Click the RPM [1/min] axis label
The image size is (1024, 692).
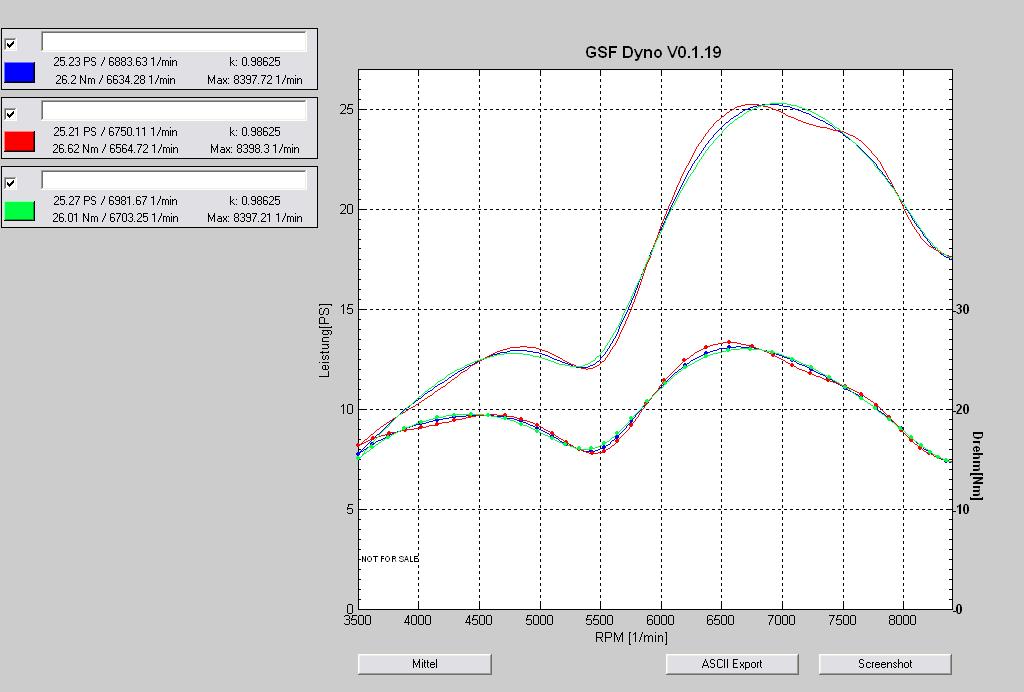coord(631,637)
